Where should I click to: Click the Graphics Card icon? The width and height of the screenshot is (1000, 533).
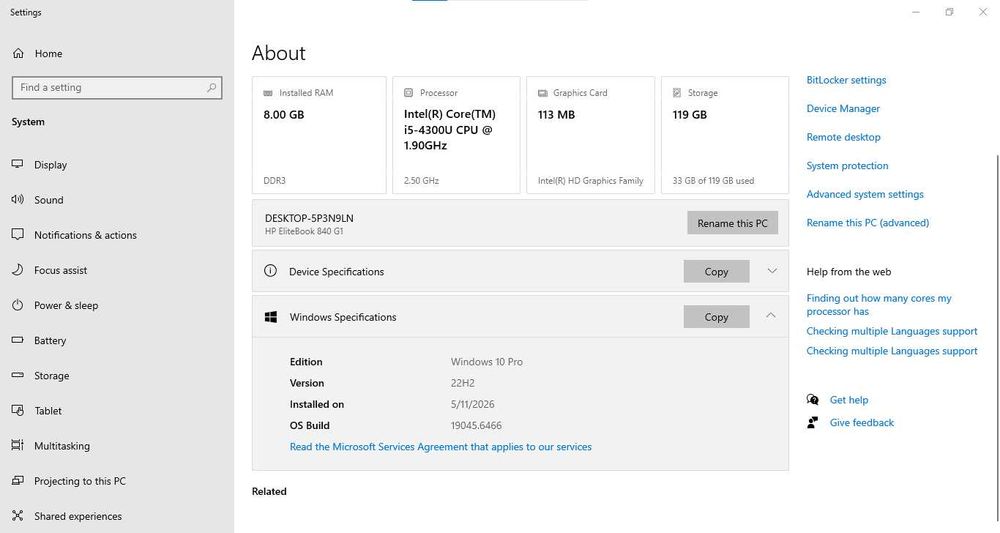542,93
